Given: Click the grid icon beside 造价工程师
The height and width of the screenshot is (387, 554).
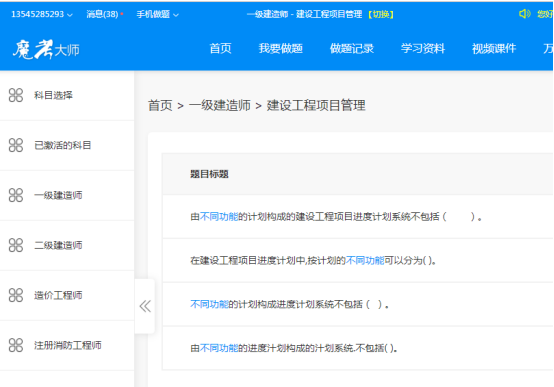Looking at the screenshot, I should (x=16, y=295).
